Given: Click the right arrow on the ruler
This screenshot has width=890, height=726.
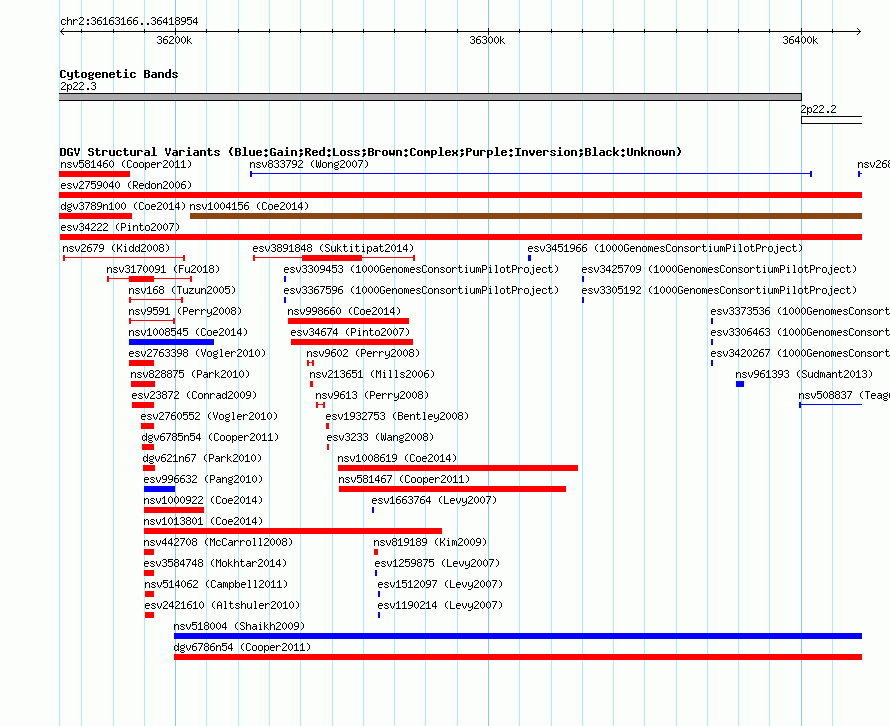Looking at the screenshot, I should 859,32.
